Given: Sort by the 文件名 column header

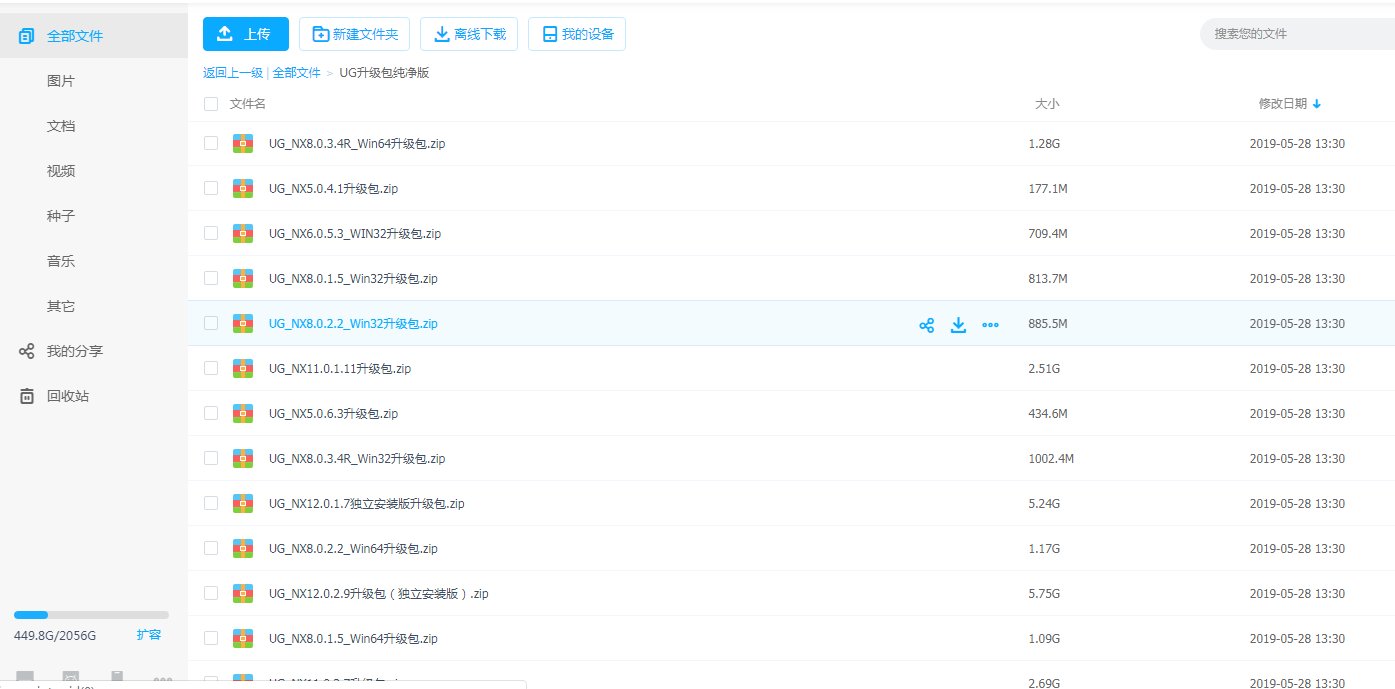Looking at the screenshot, I should (x=248, y=104).
